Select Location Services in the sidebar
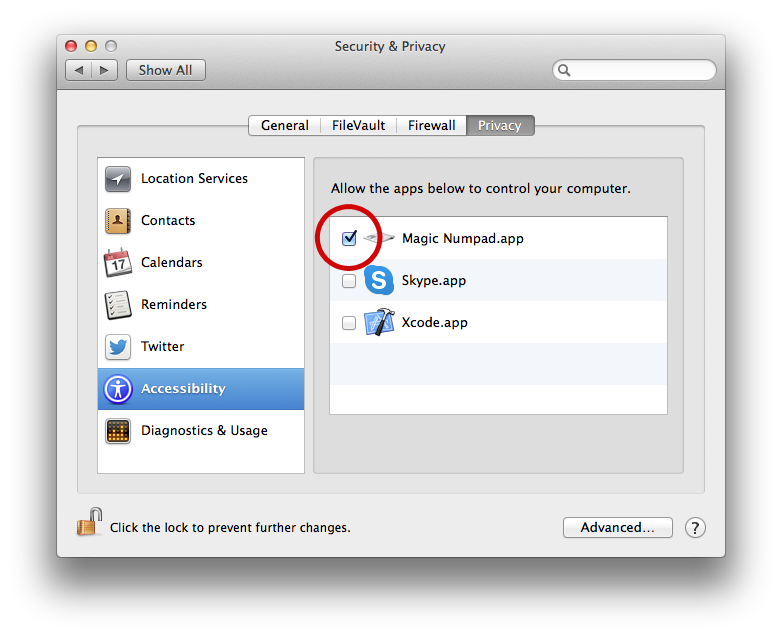Viewport: 782px width, 636px height. click(201, 179)
